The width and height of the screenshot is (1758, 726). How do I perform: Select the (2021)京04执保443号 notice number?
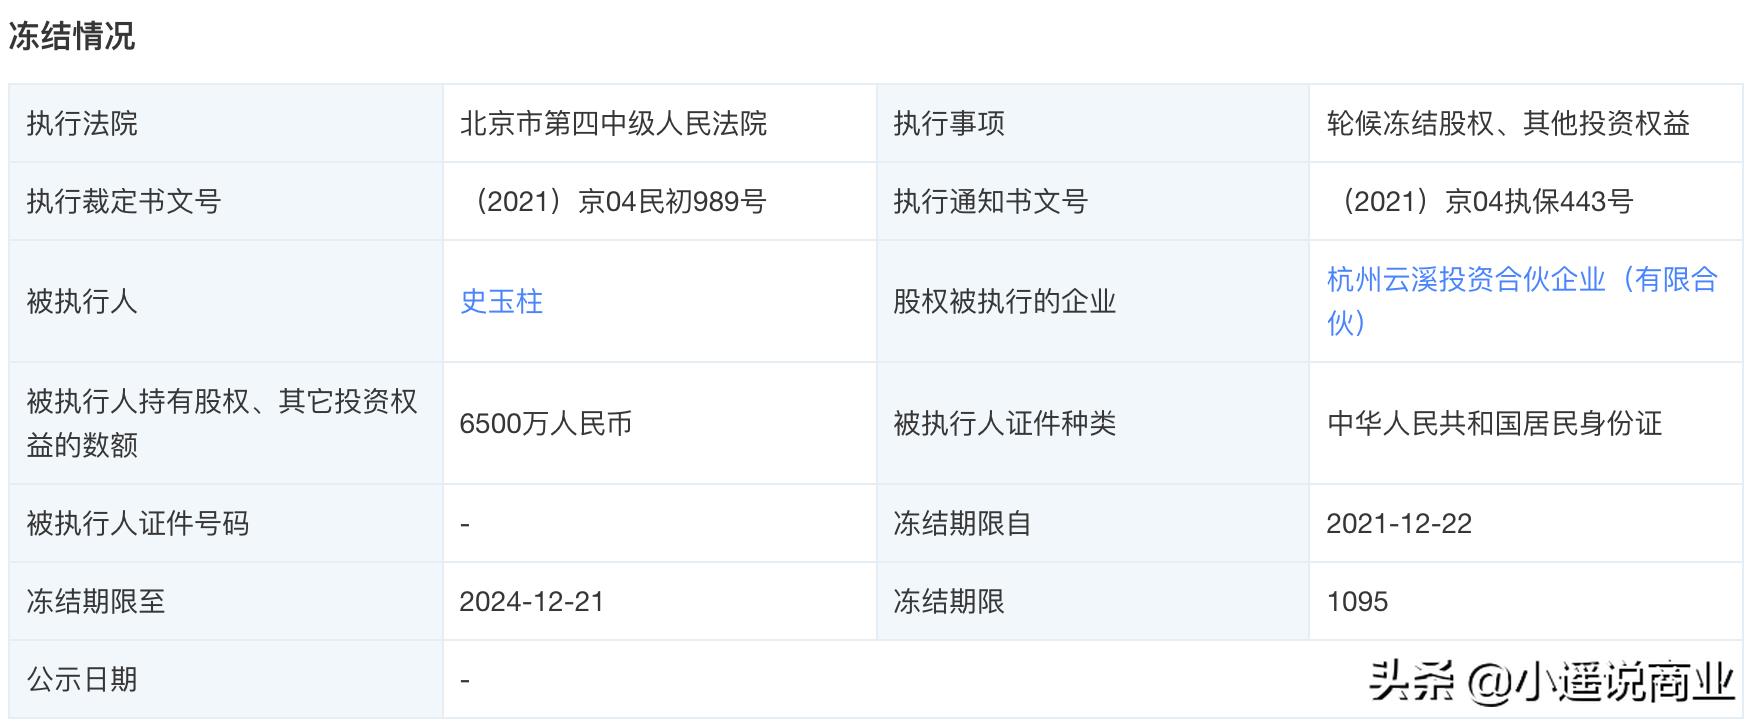pyautogui.click(x=1480, y=201)
